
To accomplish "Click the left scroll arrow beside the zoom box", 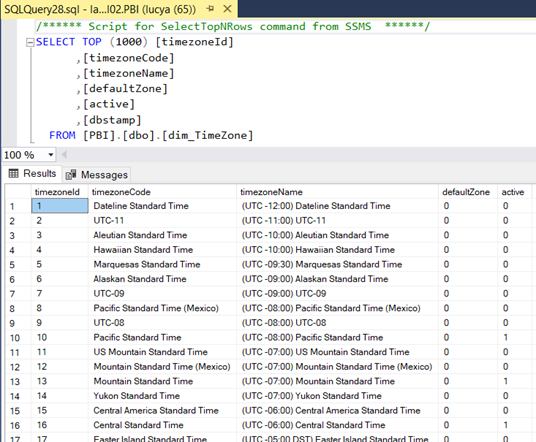I will tap(64, 155).
